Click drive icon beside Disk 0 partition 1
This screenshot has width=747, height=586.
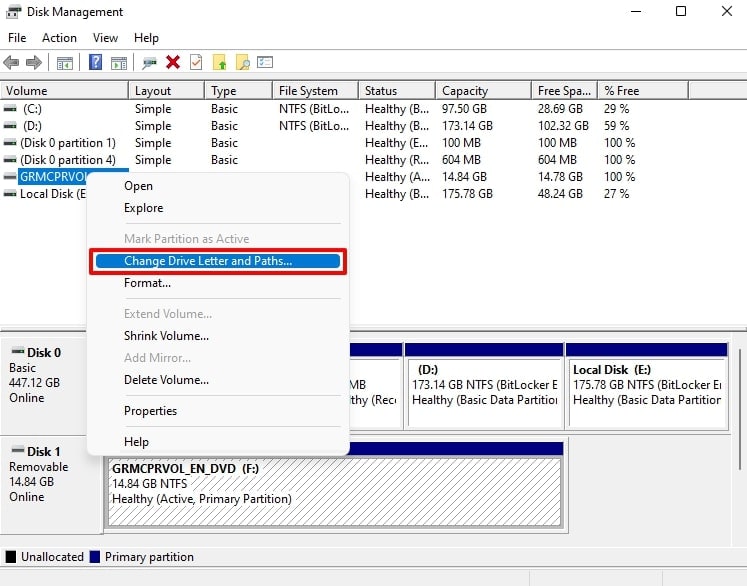pos(10,143)
